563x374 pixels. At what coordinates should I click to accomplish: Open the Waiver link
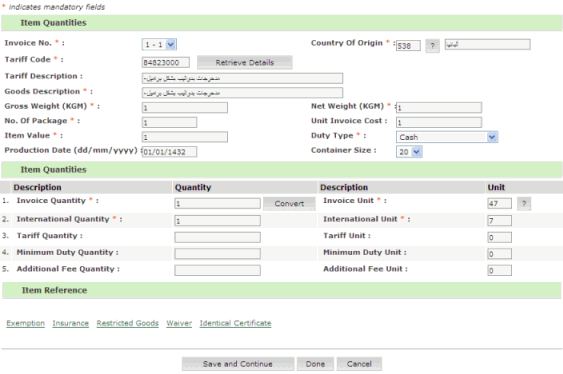[x=179, y=323]
